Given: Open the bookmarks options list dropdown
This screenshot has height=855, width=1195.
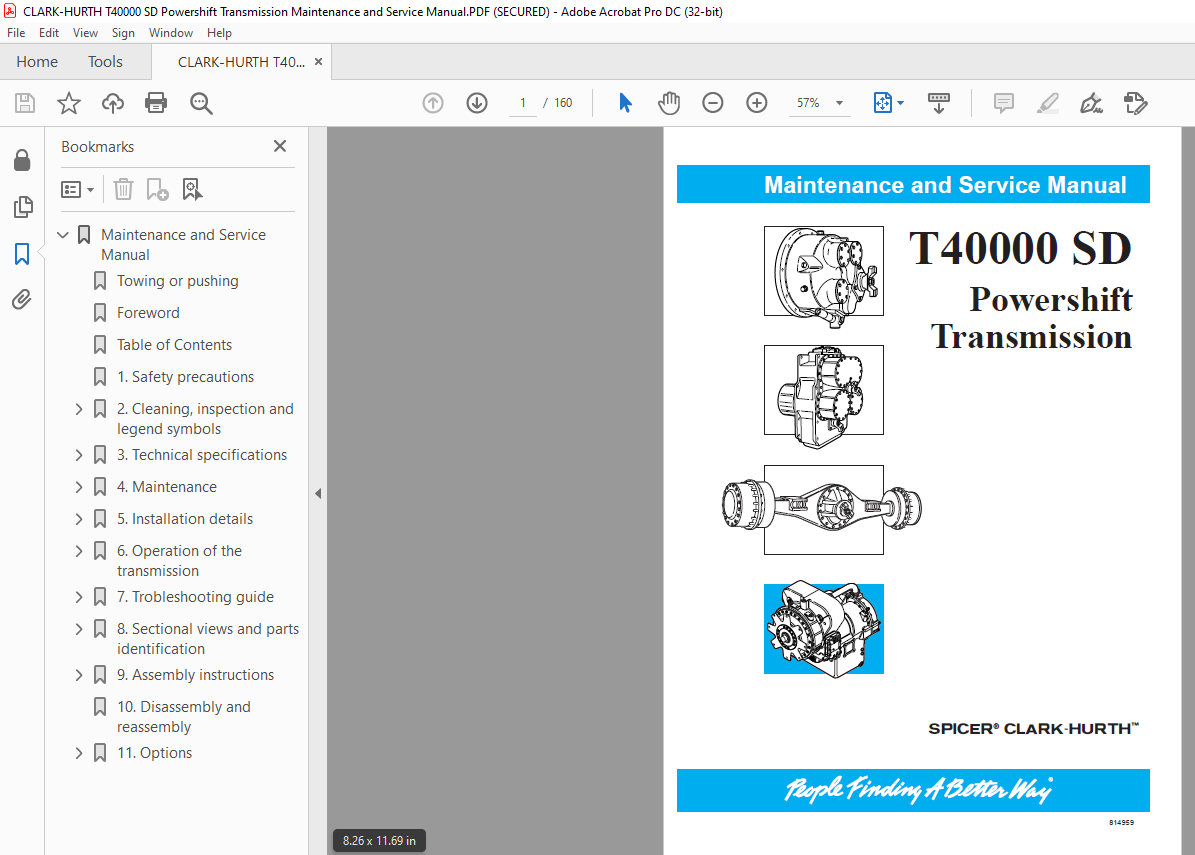Looking at the screenshot, I should (x=77, y=189).
